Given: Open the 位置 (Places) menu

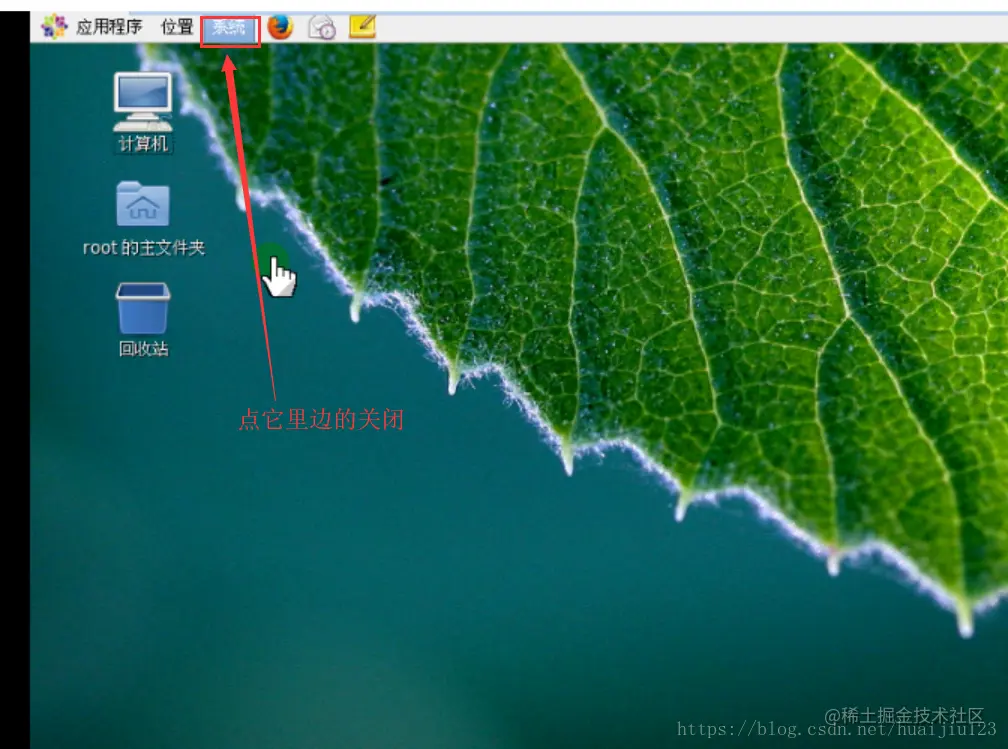Looking at the screenshot, I should (177, 27).
